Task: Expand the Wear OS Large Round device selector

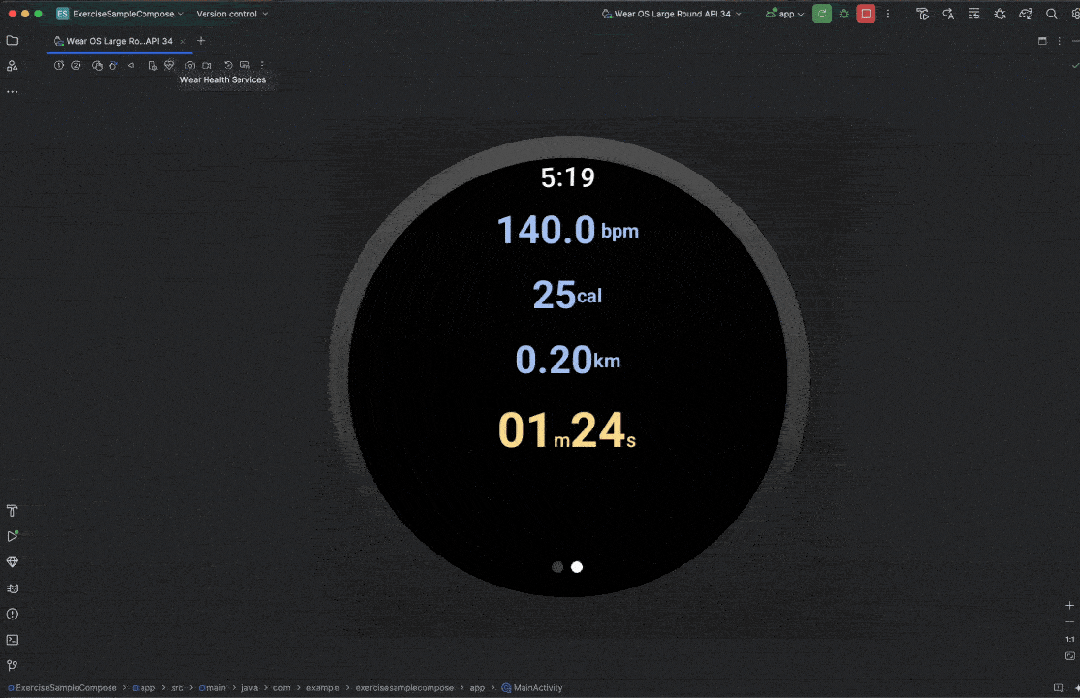Action: tap(672, 14)
